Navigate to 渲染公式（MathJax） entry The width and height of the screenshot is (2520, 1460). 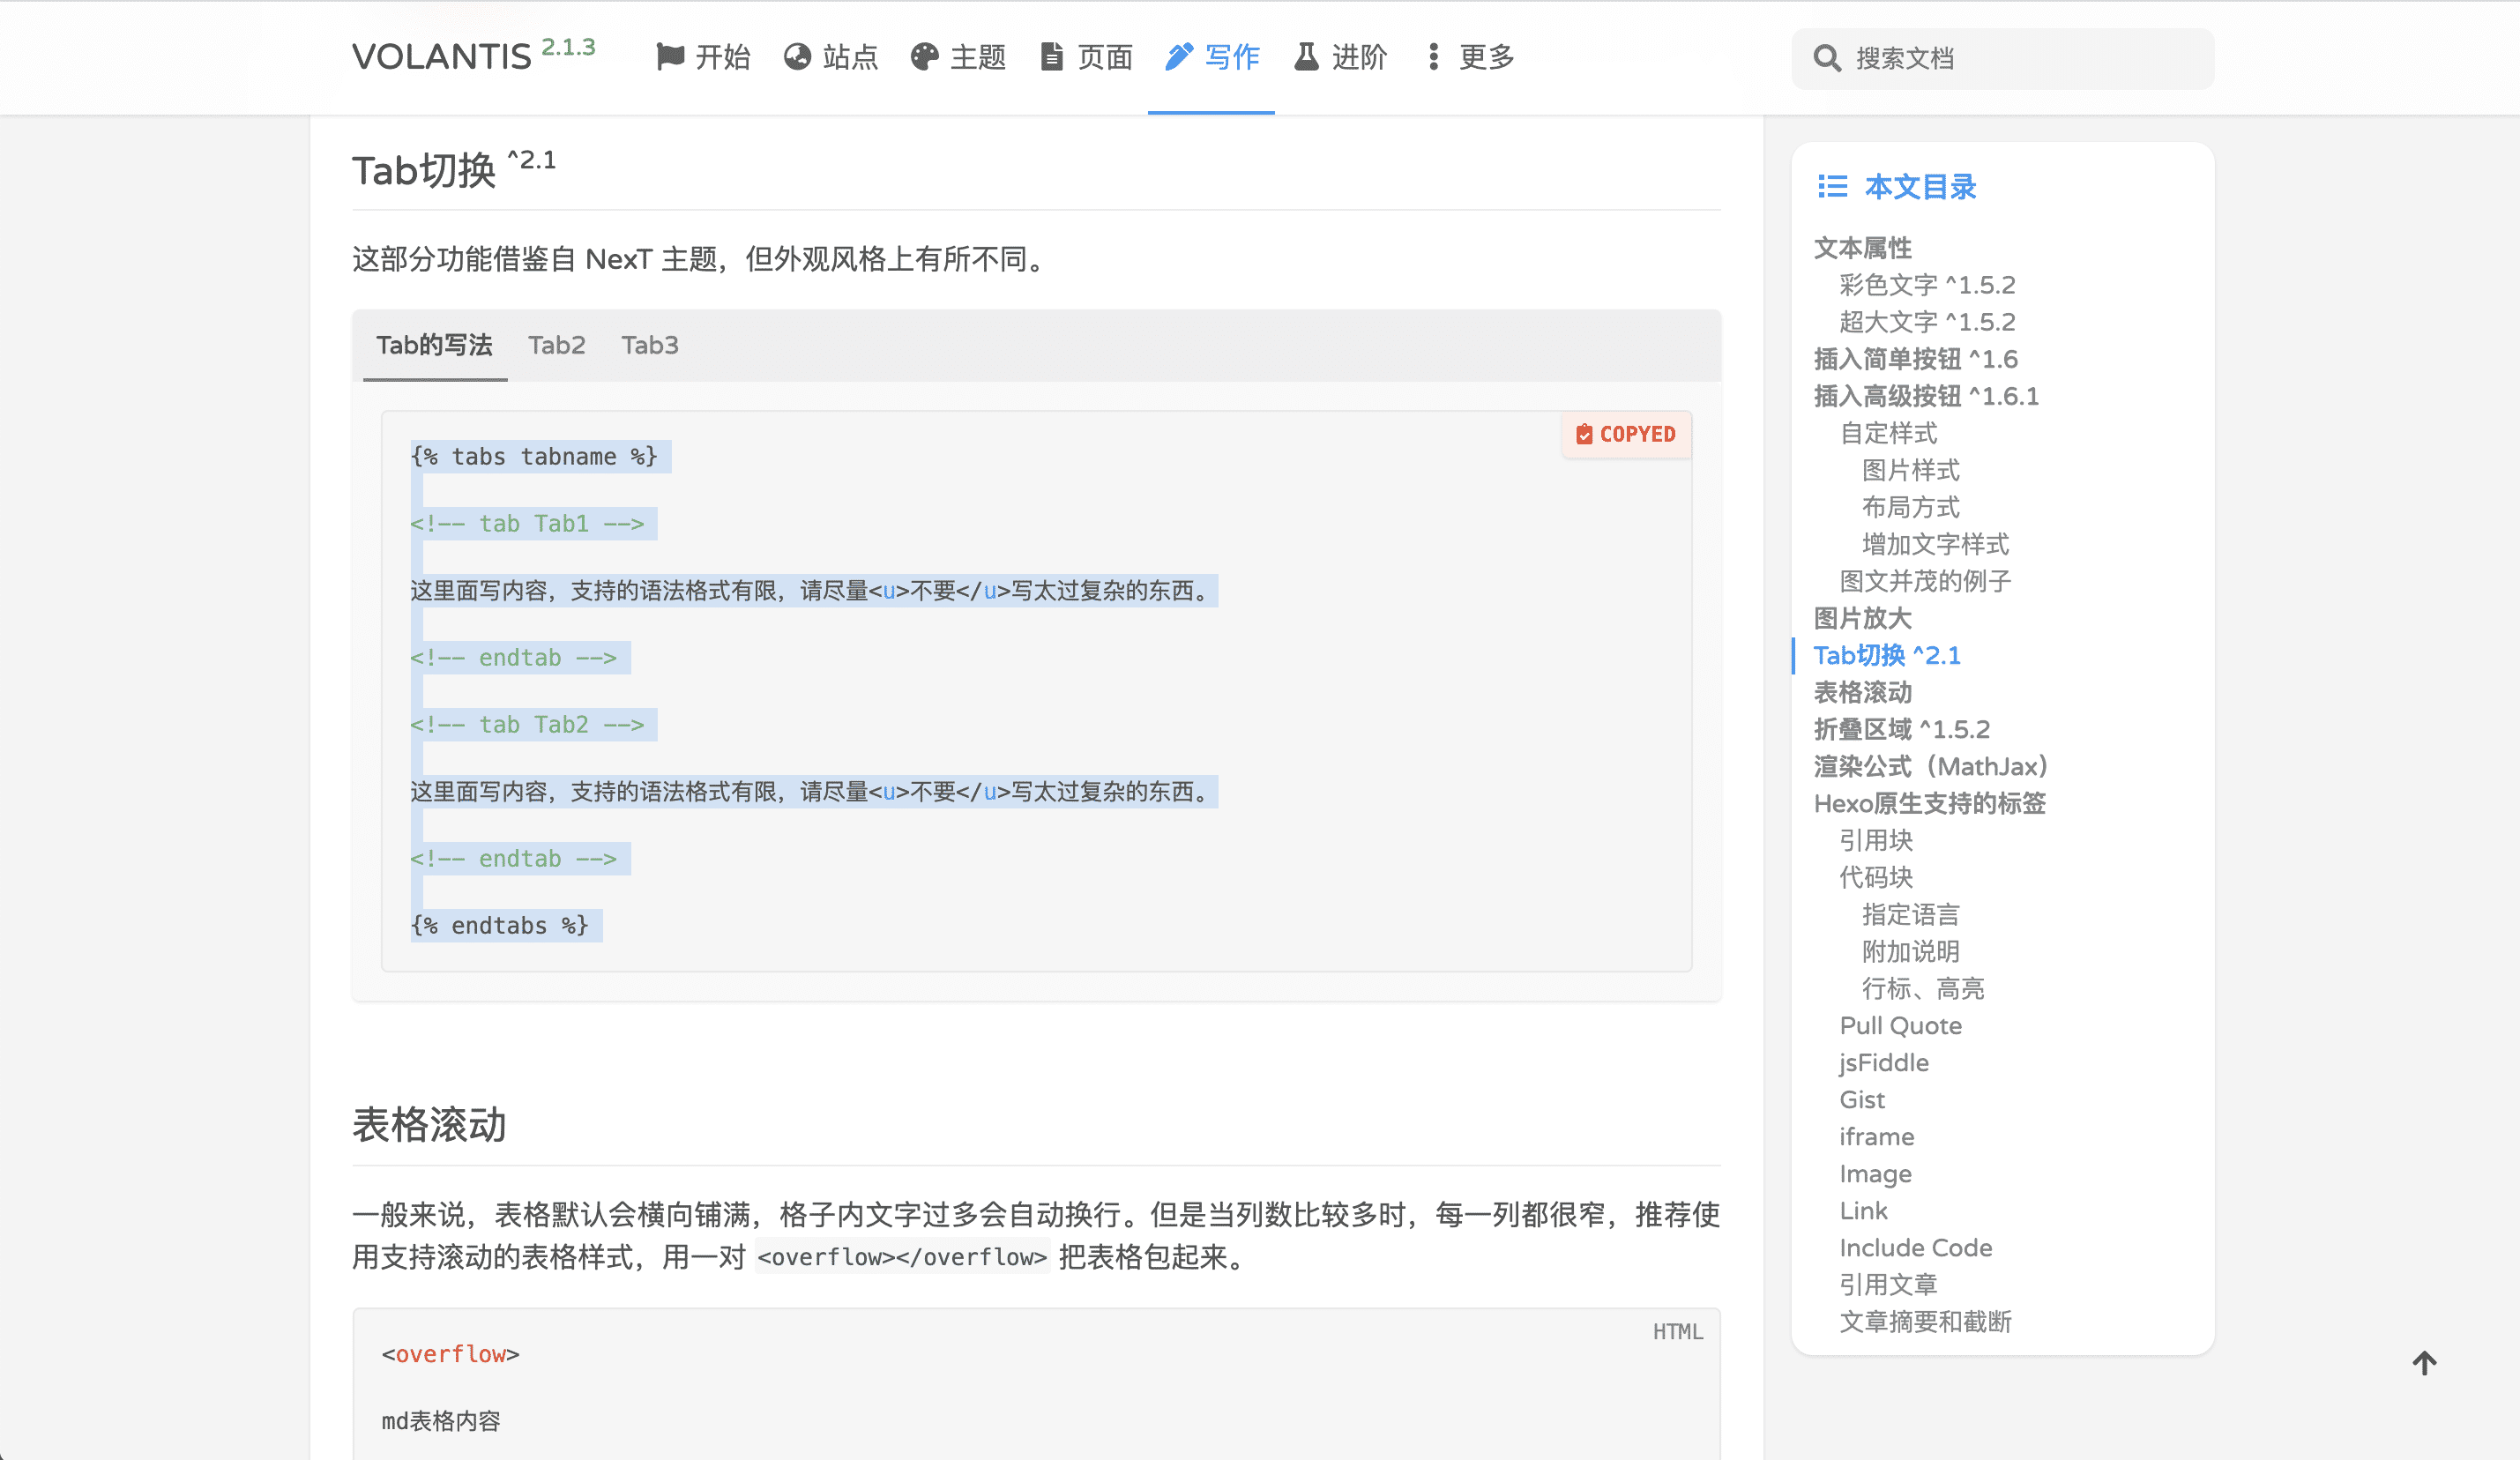1930,766
